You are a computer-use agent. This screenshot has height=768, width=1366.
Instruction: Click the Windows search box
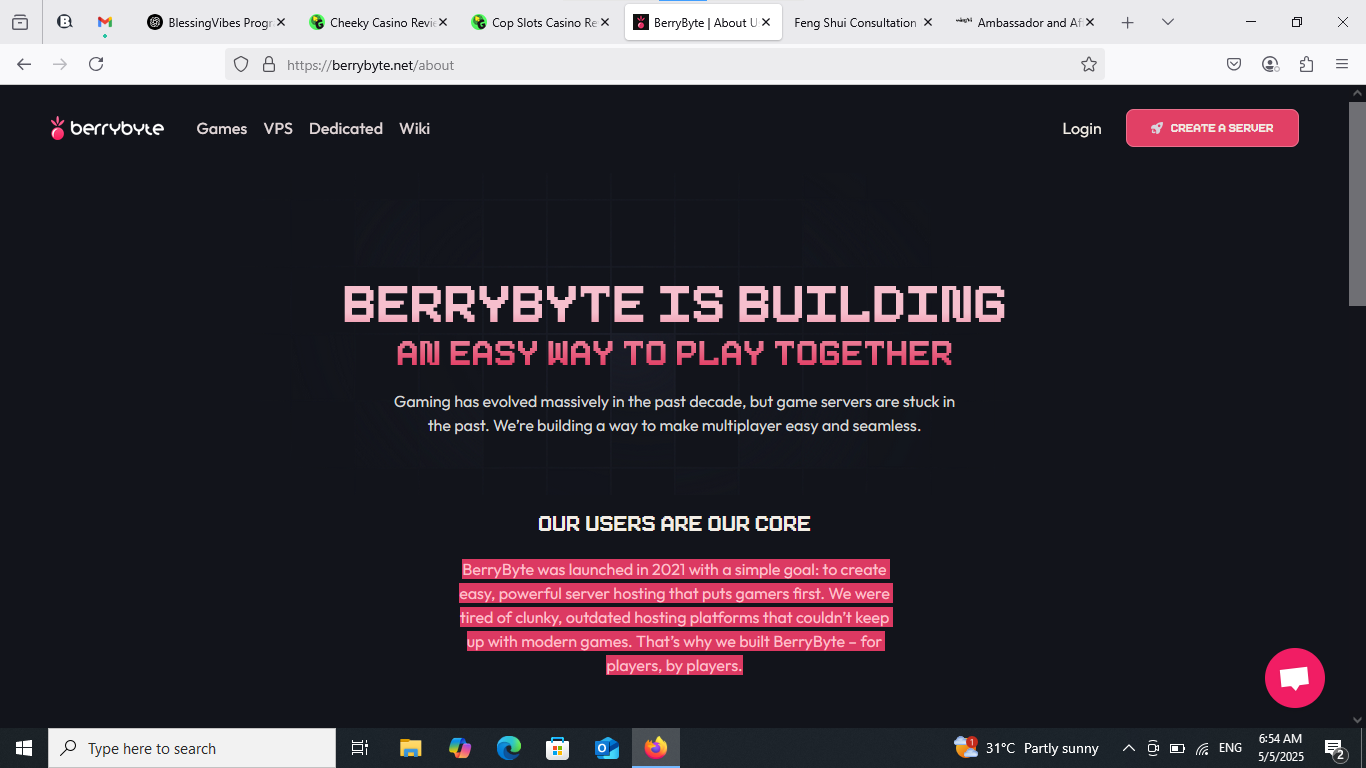tap(192, 748)
